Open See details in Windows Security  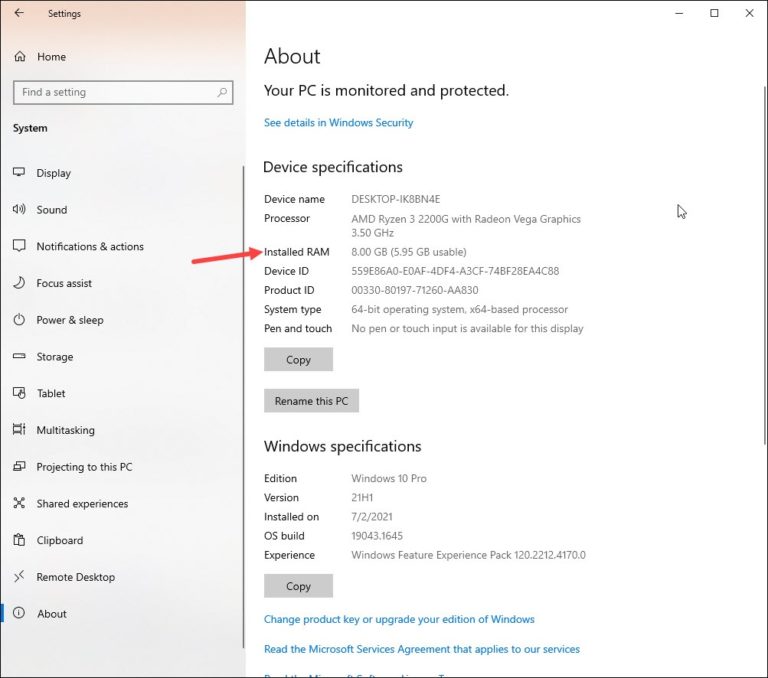[x=338, y=123]
